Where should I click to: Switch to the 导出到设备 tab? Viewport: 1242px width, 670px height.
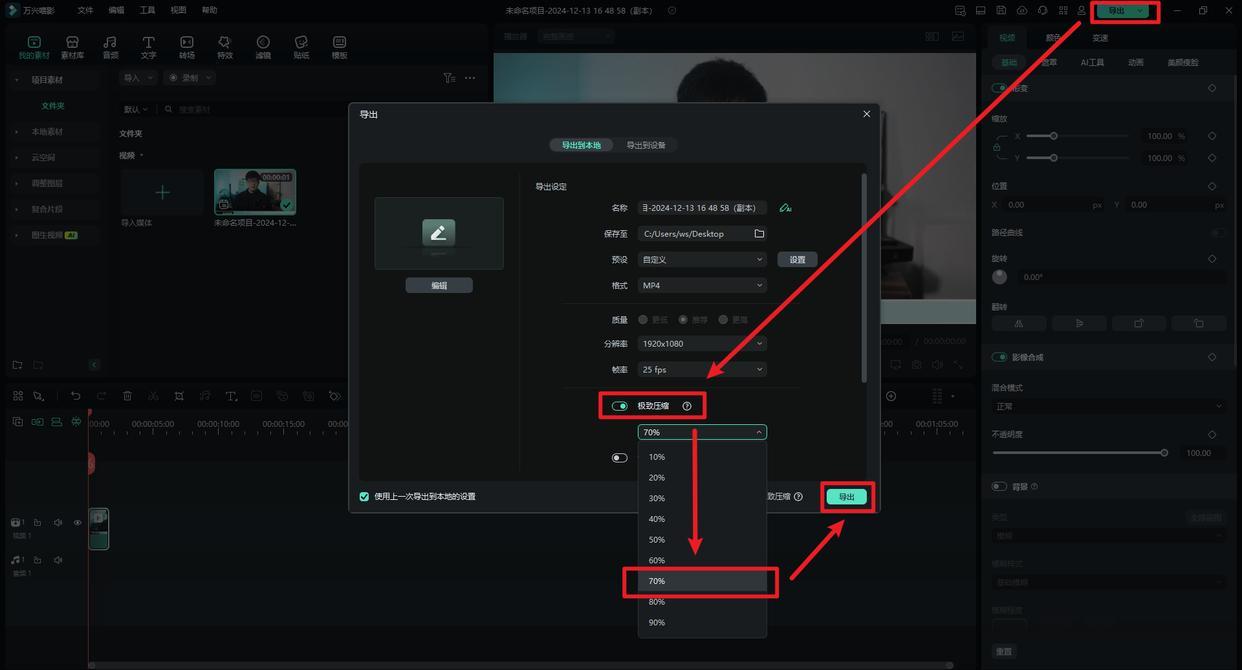click(646, 145)
